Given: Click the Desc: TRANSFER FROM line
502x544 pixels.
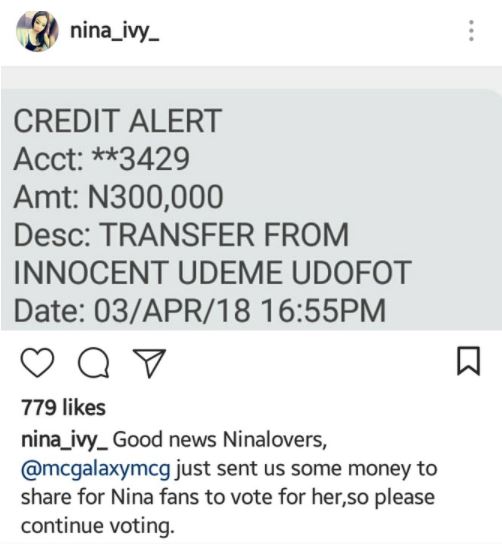Looking at the screenshot, I should pos(181,235).
